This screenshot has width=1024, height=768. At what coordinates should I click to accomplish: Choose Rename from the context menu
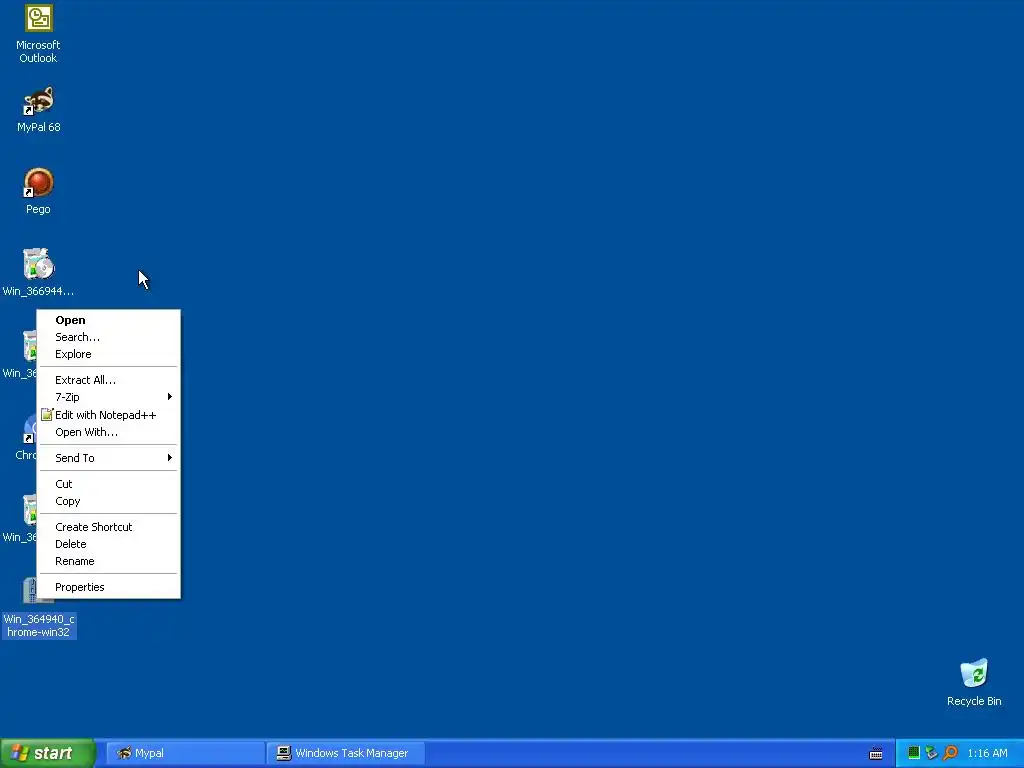pos(109,561)
